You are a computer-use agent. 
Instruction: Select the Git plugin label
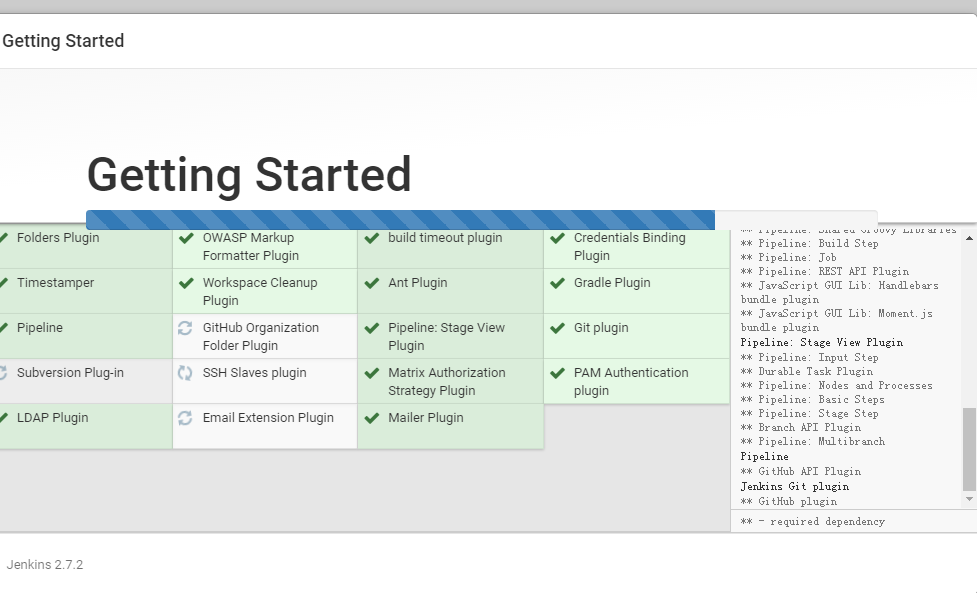pyautogui.click(x=601, y=328)
